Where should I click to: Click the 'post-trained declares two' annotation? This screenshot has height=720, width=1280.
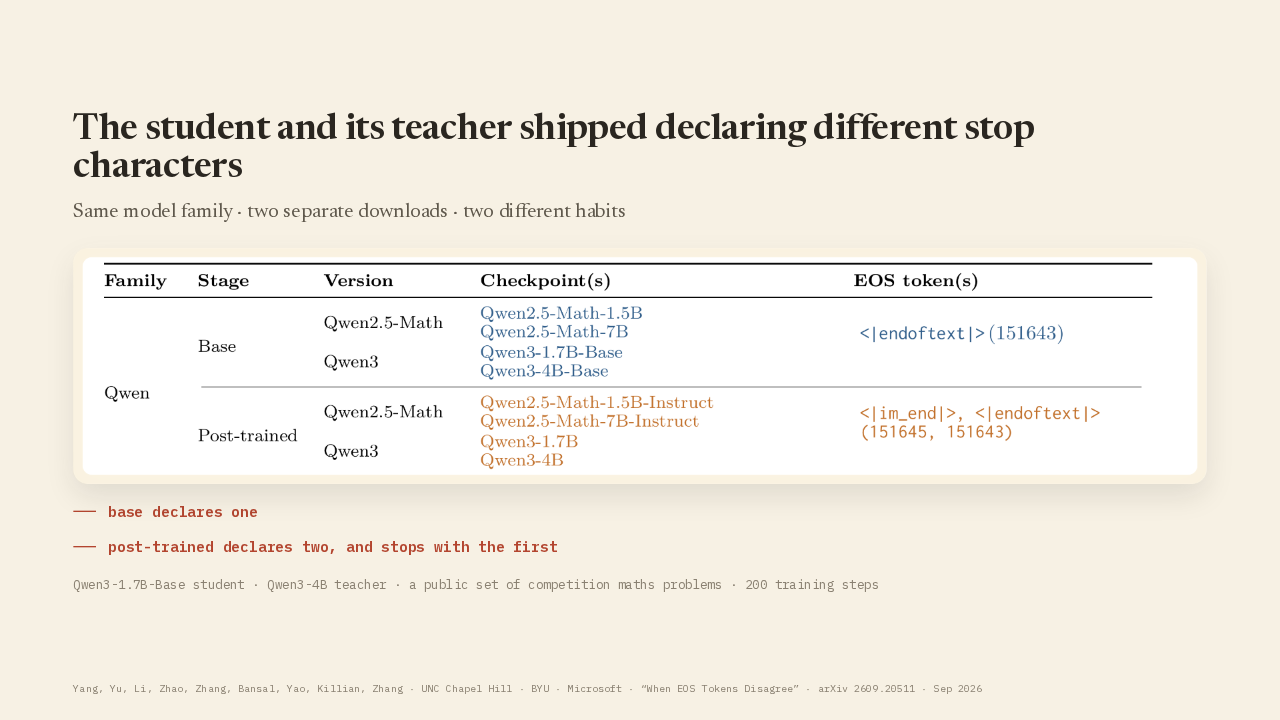click(x=333, y=547)
